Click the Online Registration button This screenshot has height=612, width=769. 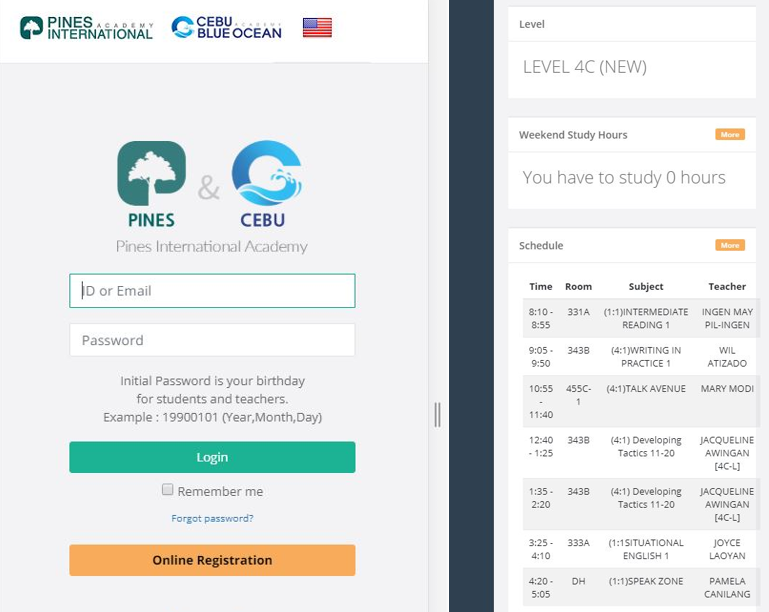coord(212,560)
